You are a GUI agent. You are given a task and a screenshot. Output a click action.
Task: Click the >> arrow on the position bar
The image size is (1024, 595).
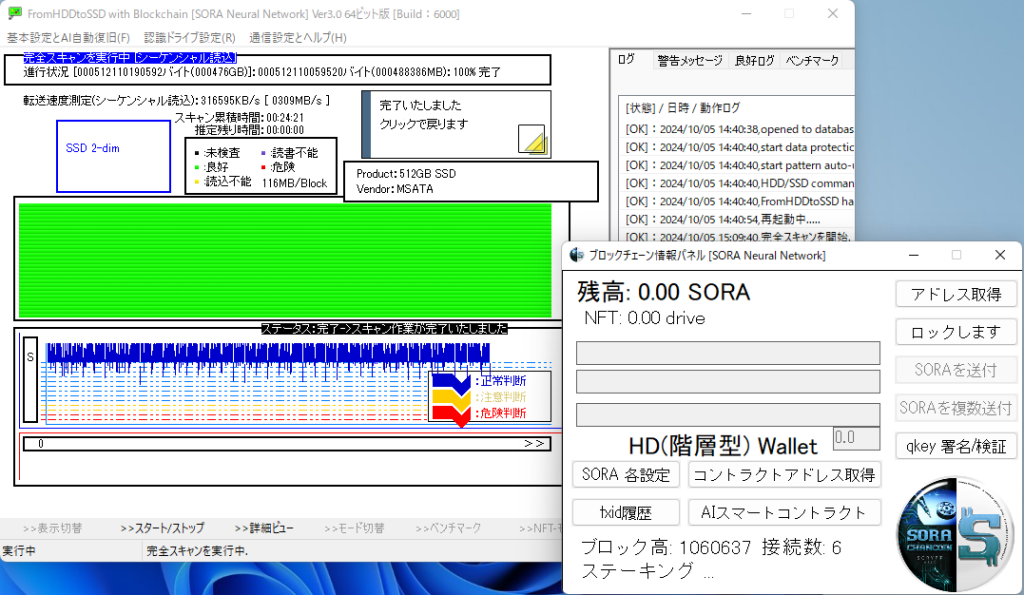(x=534, y=443)
